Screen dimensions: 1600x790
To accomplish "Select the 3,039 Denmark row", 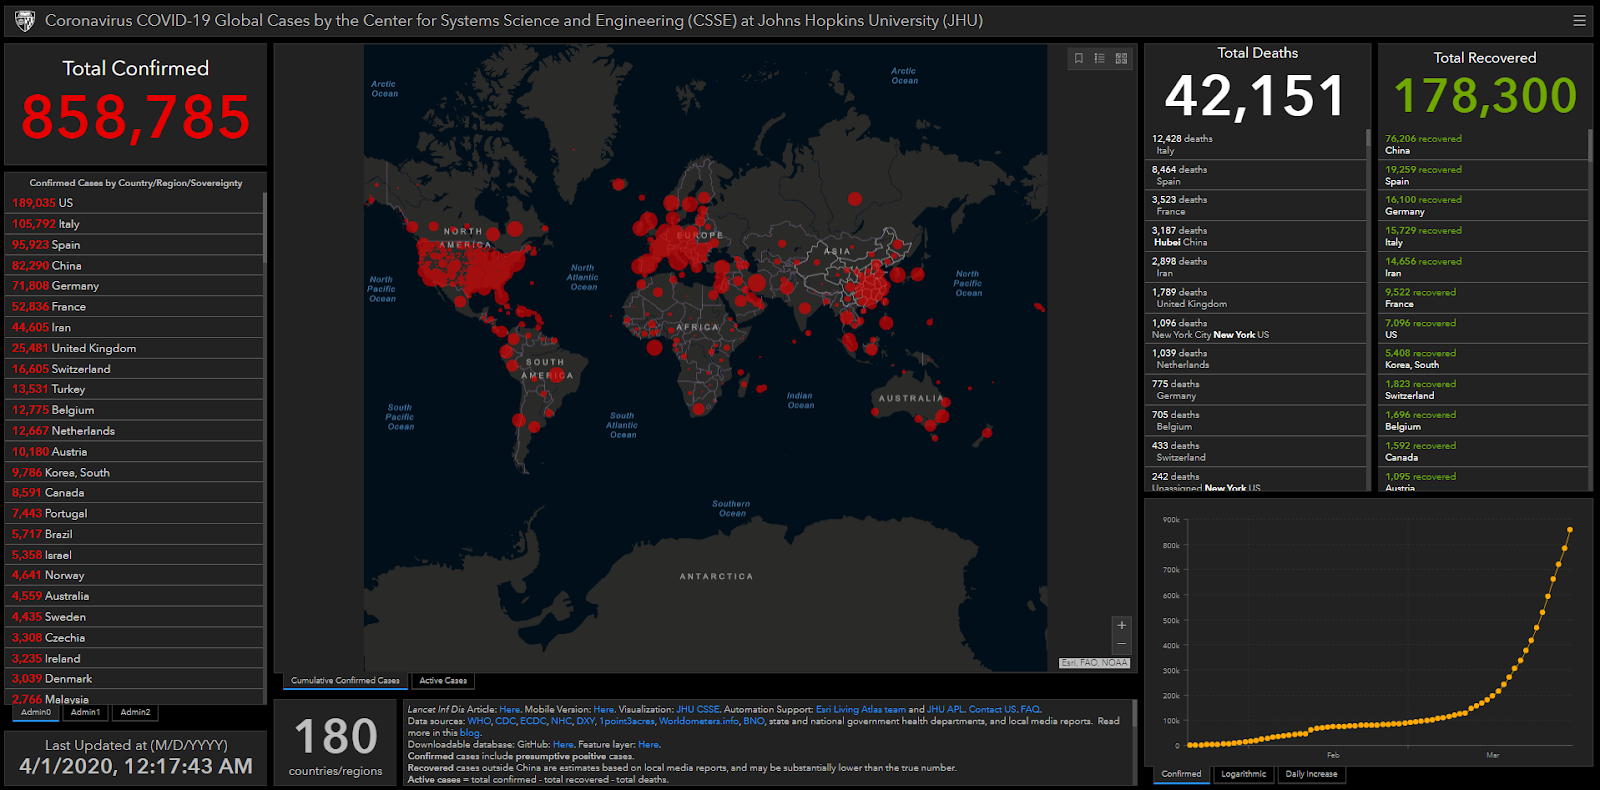I will (134, 679).
